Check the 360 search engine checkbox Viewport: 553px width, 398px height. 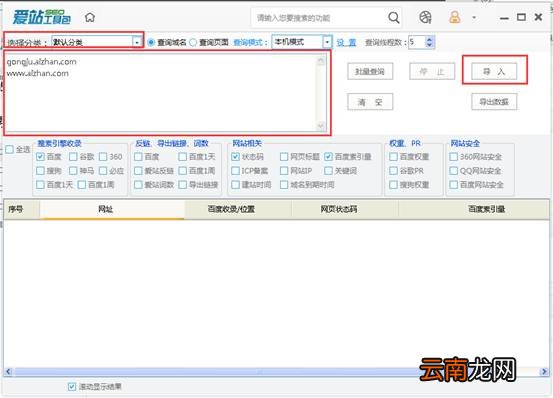103,157
